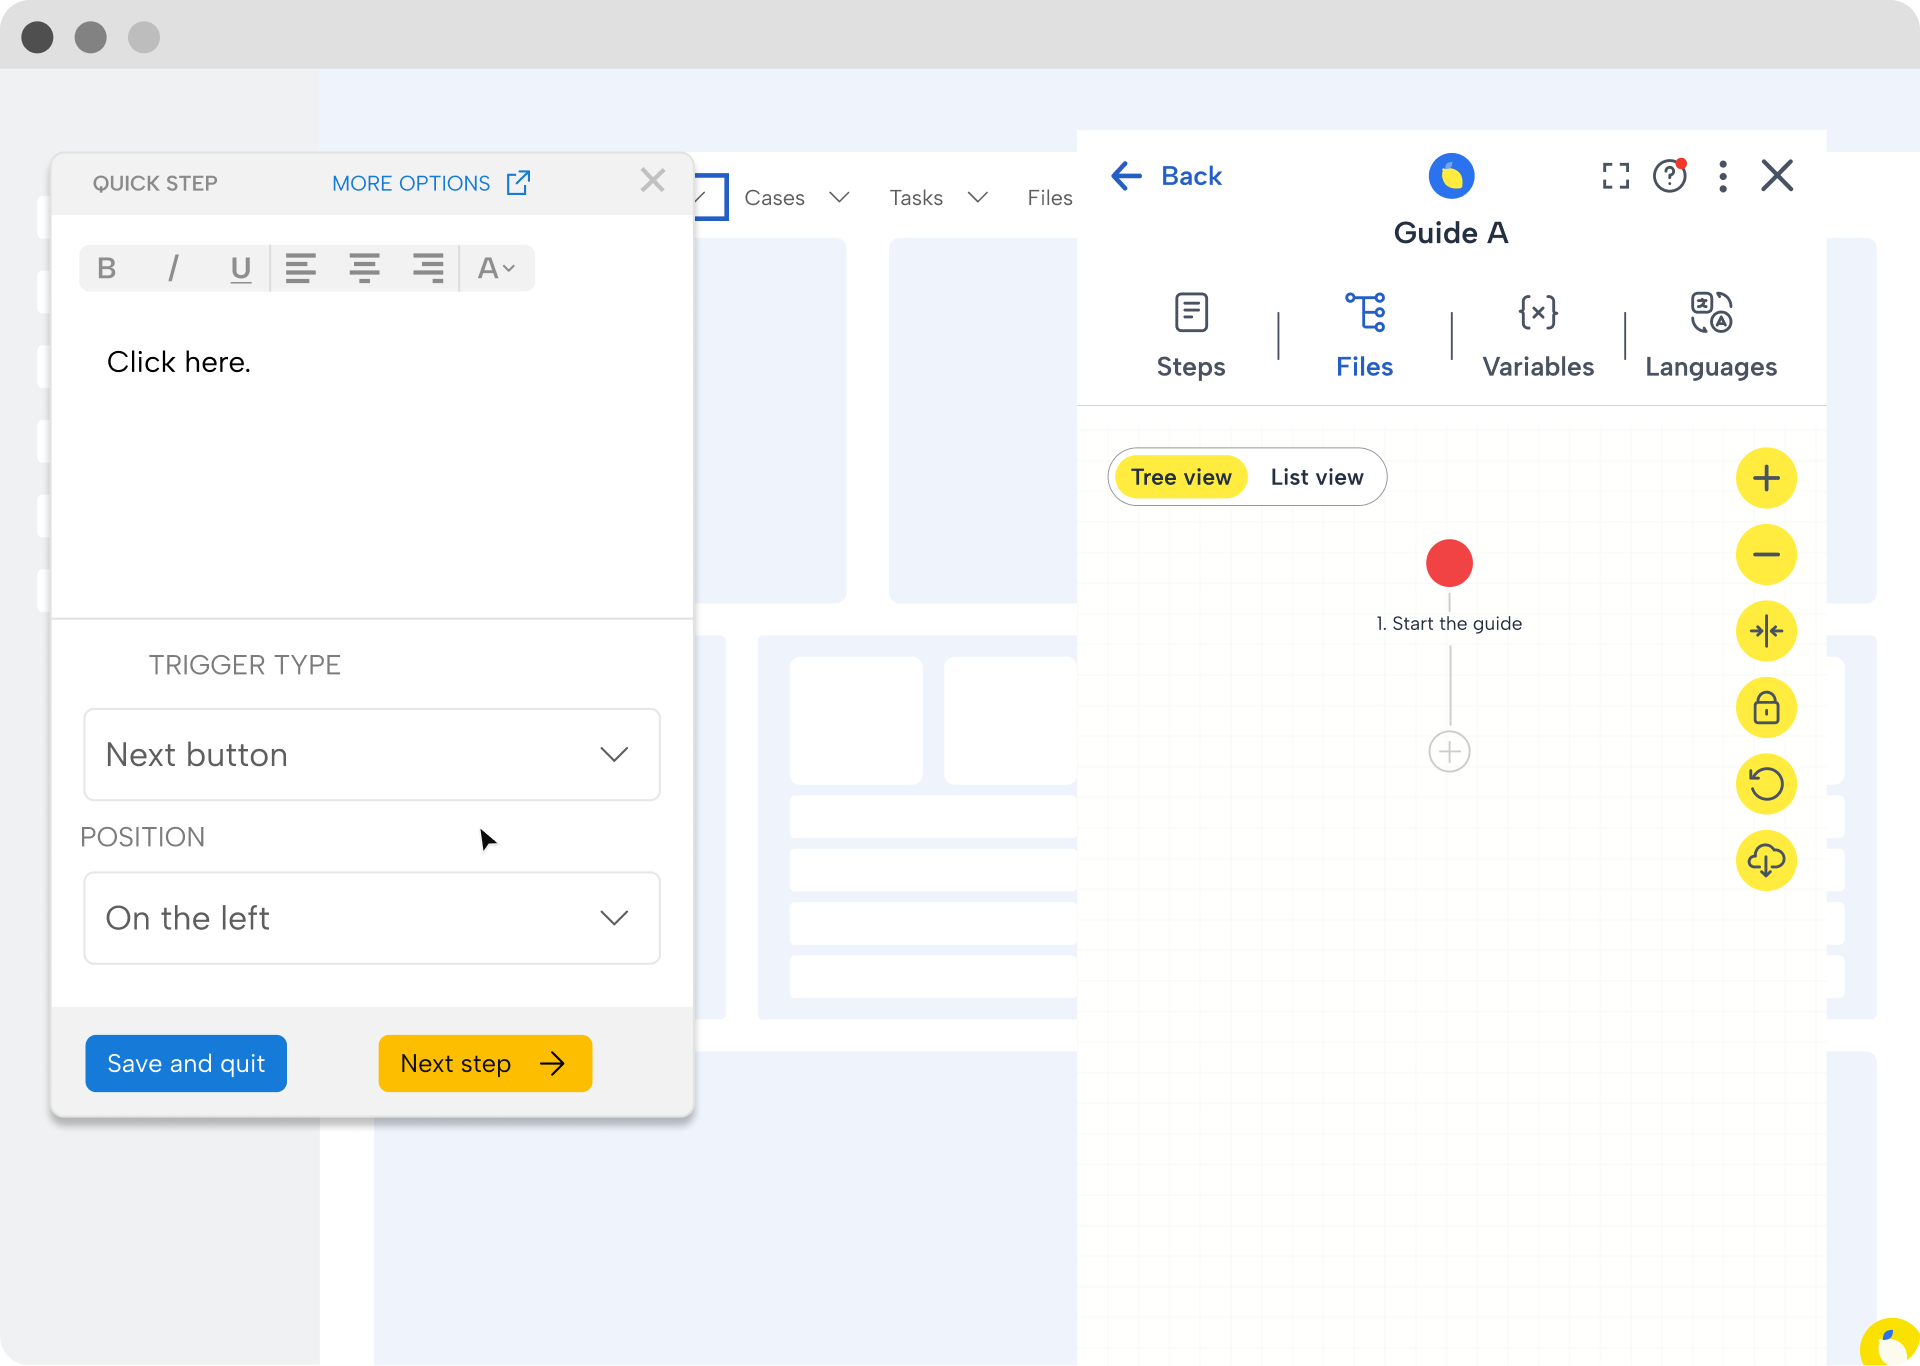The image size is (1920, 1366).
Task: Click the Next step button
Action: coord(485,1063)
